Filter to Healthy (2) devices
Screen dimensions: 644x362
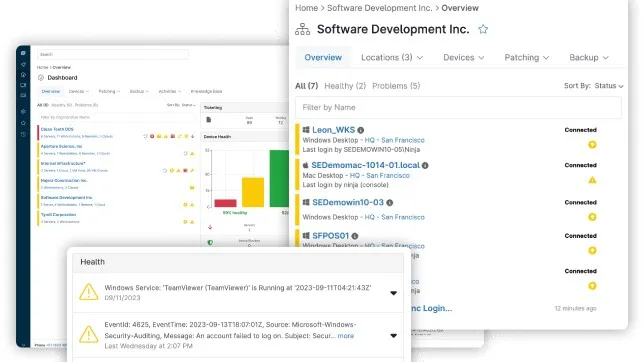pyautogui.click(x=345, y=86)
